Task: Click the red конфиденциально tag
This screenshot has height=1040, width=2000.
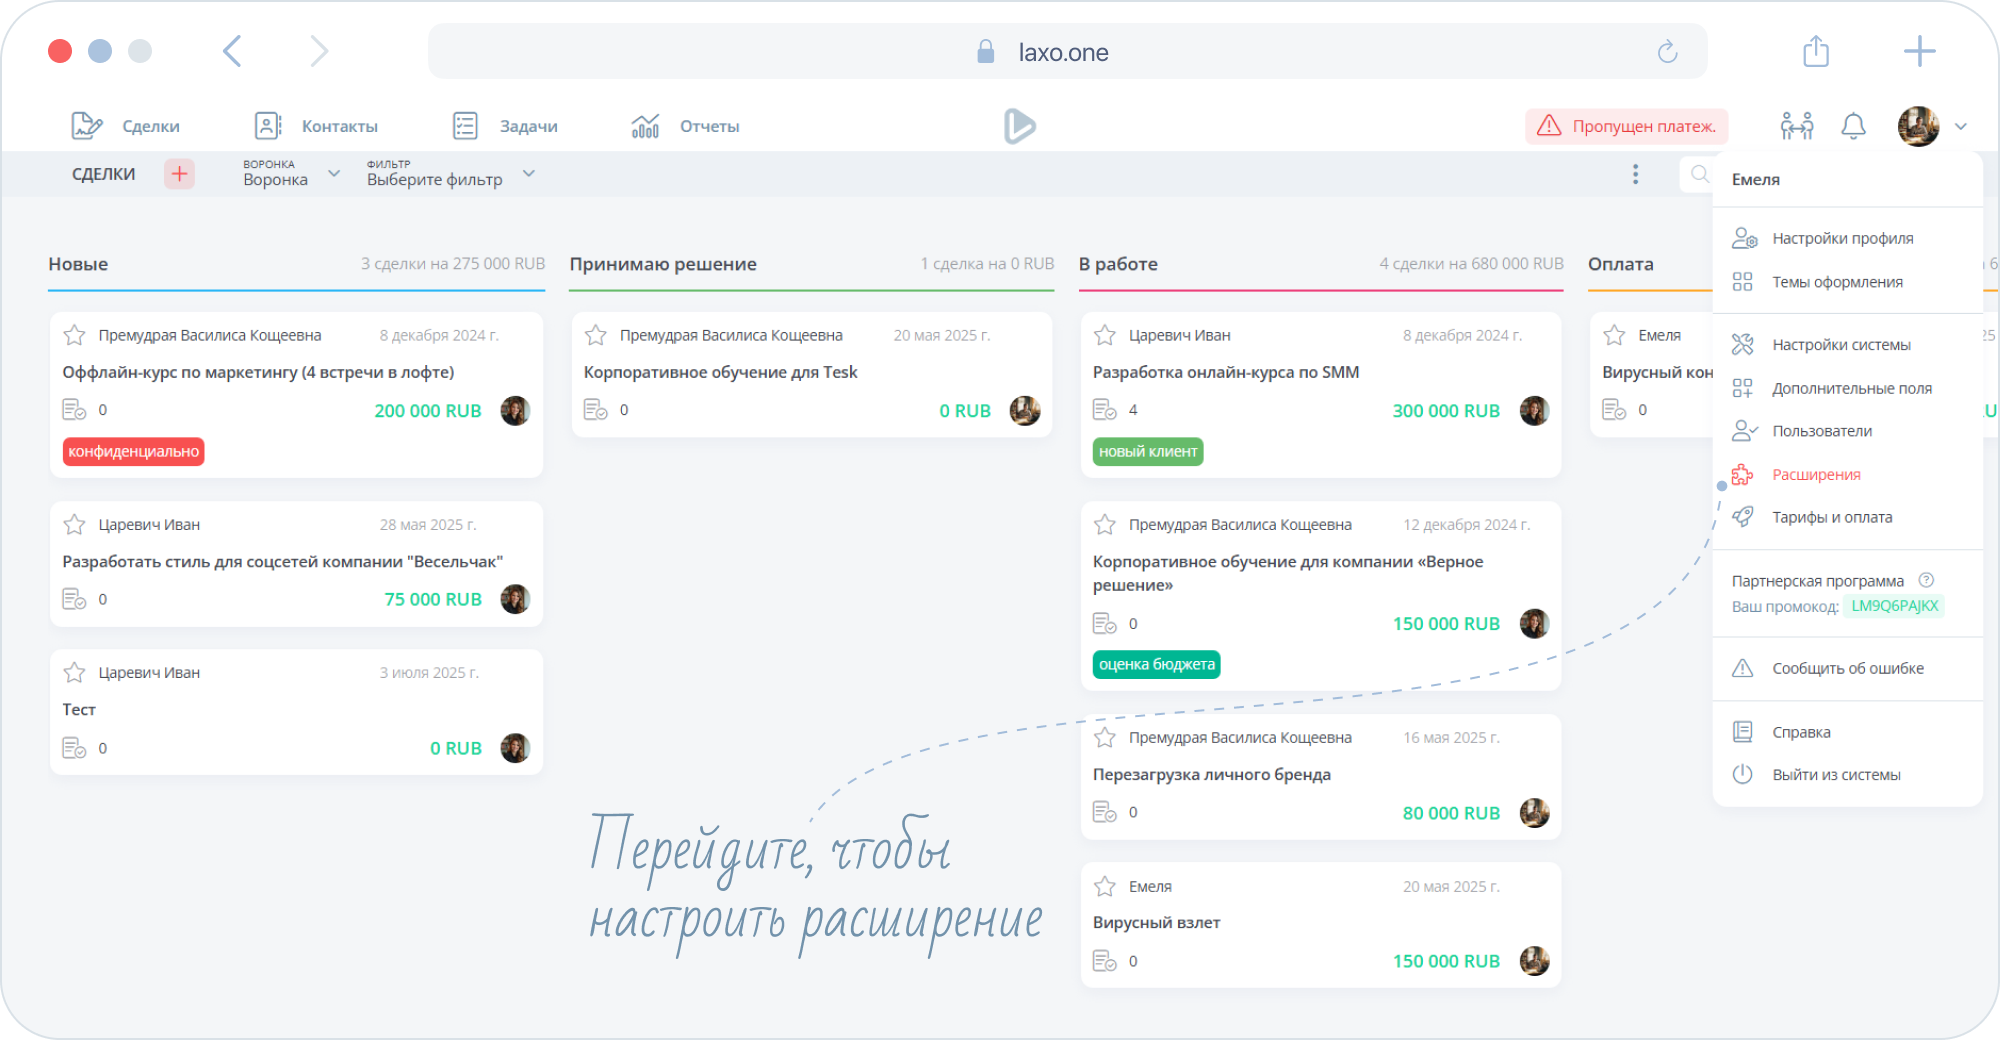Action: pyautogui.click(x=133, y=452)
